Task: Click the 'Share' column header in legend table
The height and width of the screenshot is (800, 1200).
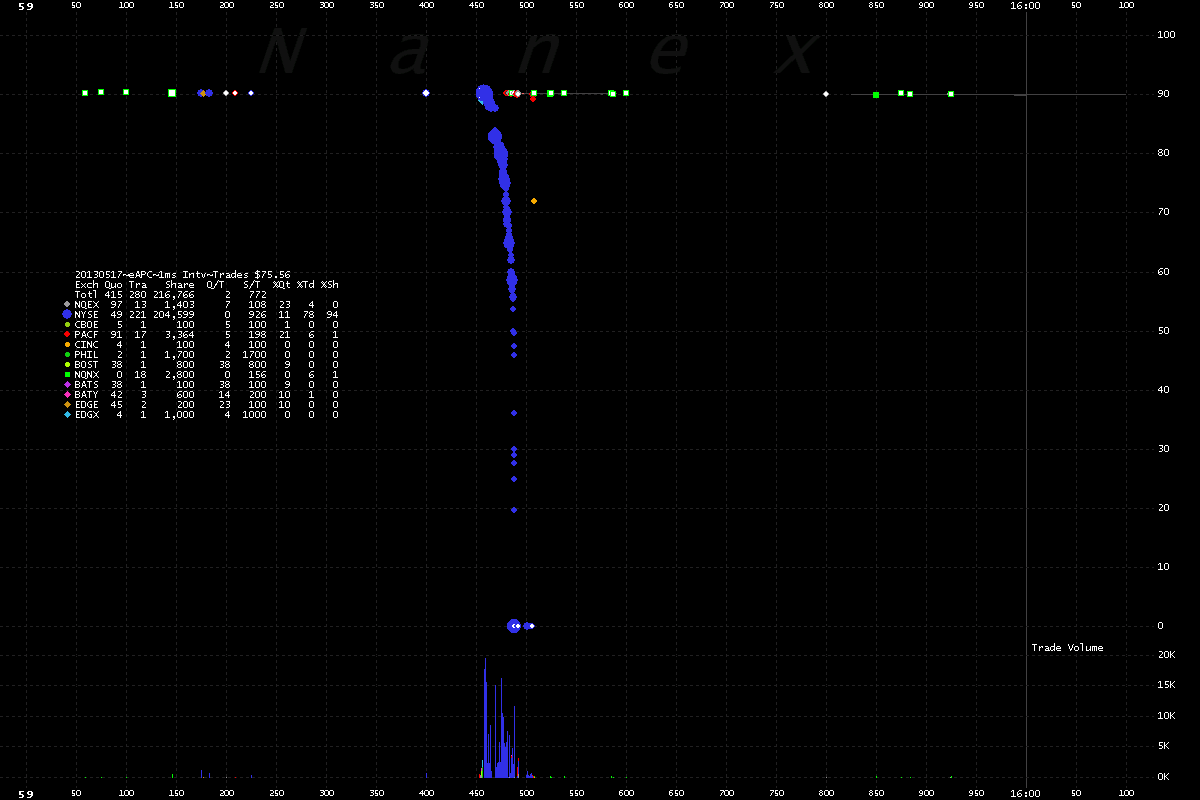Action: pos(180,284)
